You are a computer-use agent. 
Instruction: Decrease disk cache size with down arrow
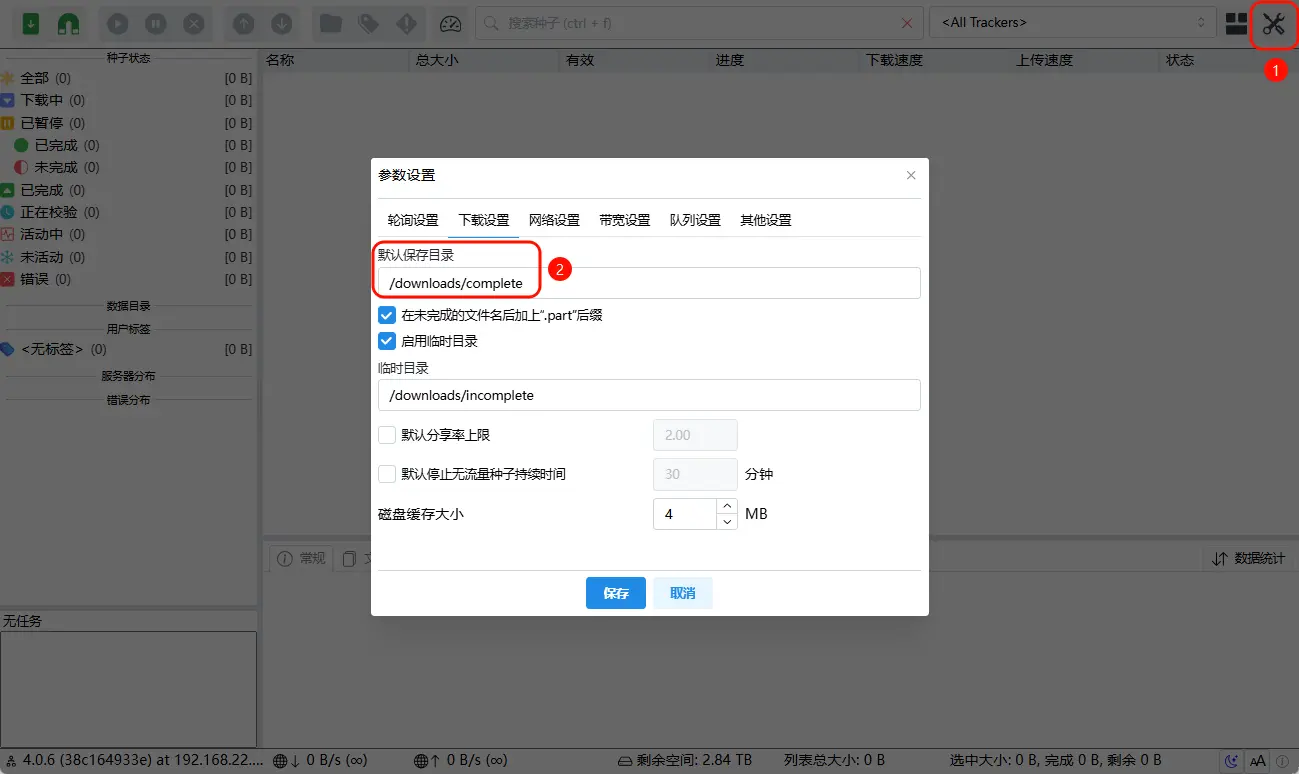pos(727,521)
